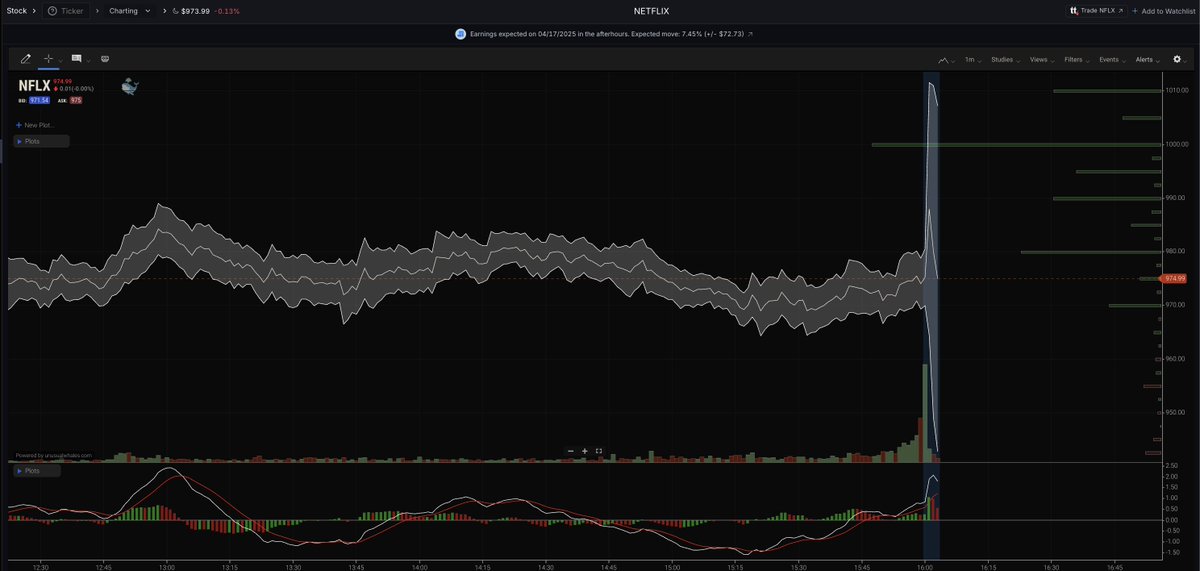The image size is (1200, 571).
Task: Open the Charting breadcrumb dropdown
Action: (x=130, y=10)
